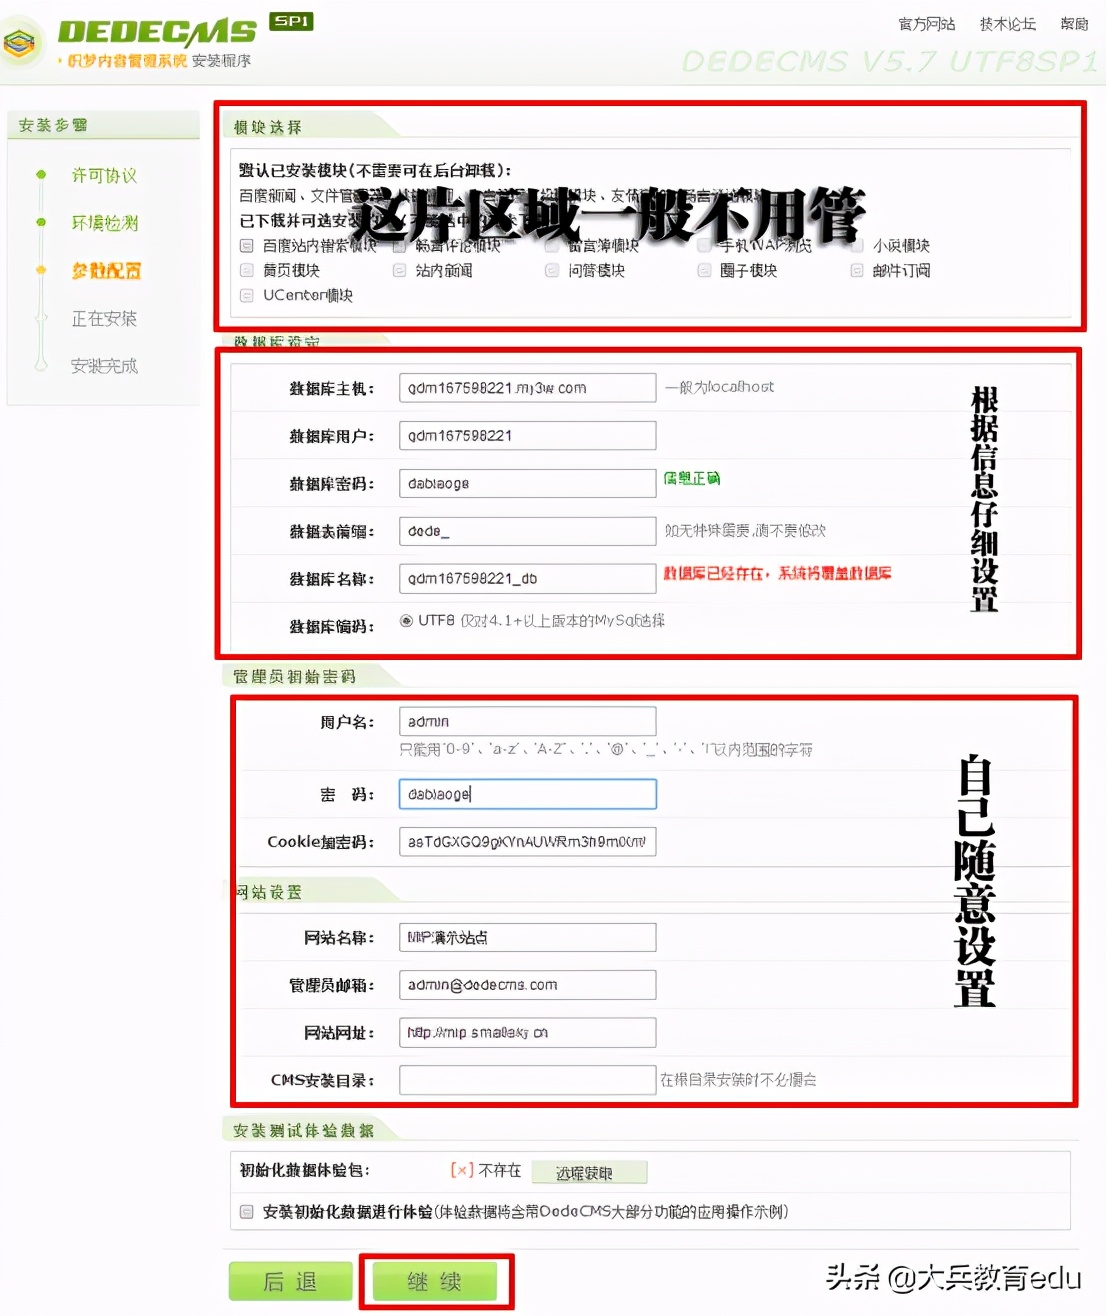This screenshot has width=1106, height=1316.
Task: Check the 邮件订阅 module
Action: 856,270
